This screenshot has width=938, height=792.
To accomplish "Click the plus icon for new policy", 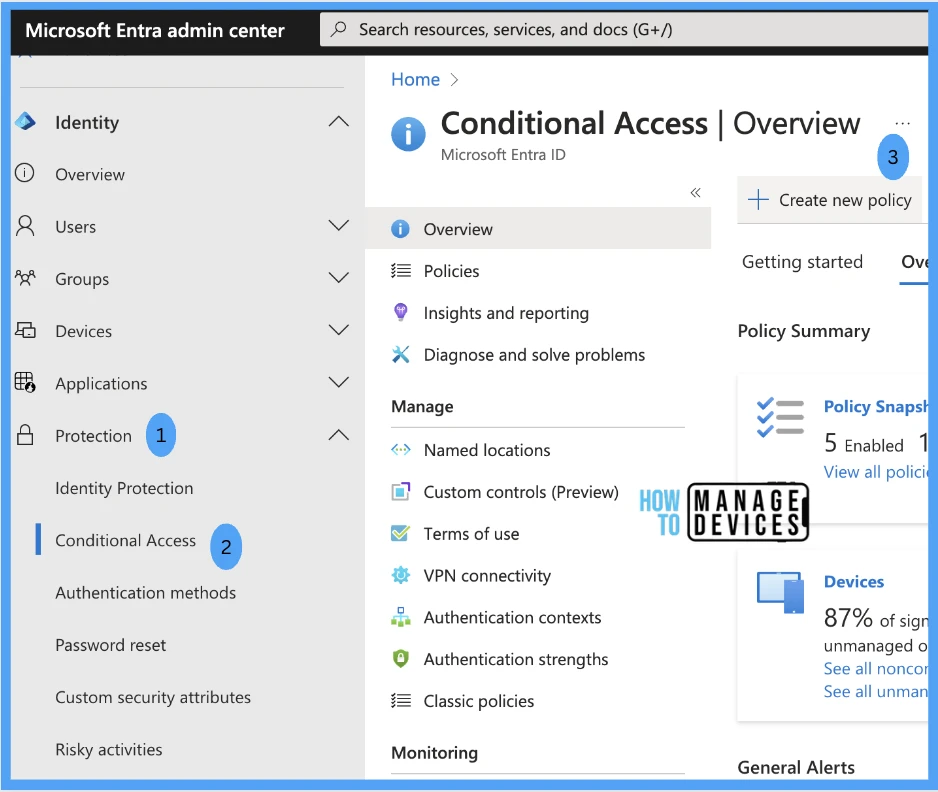I will 758,199.
